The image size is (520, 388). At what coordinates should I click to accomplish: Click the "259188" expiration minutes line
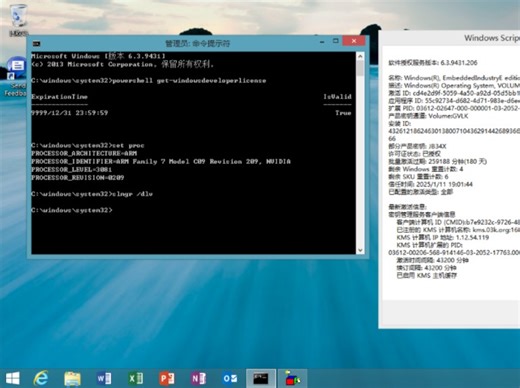coord(438,162)
